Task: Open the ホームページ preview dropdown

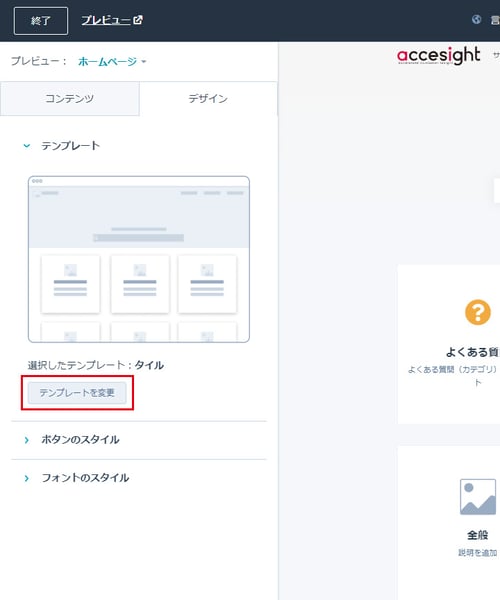Action: click(112, 61)
